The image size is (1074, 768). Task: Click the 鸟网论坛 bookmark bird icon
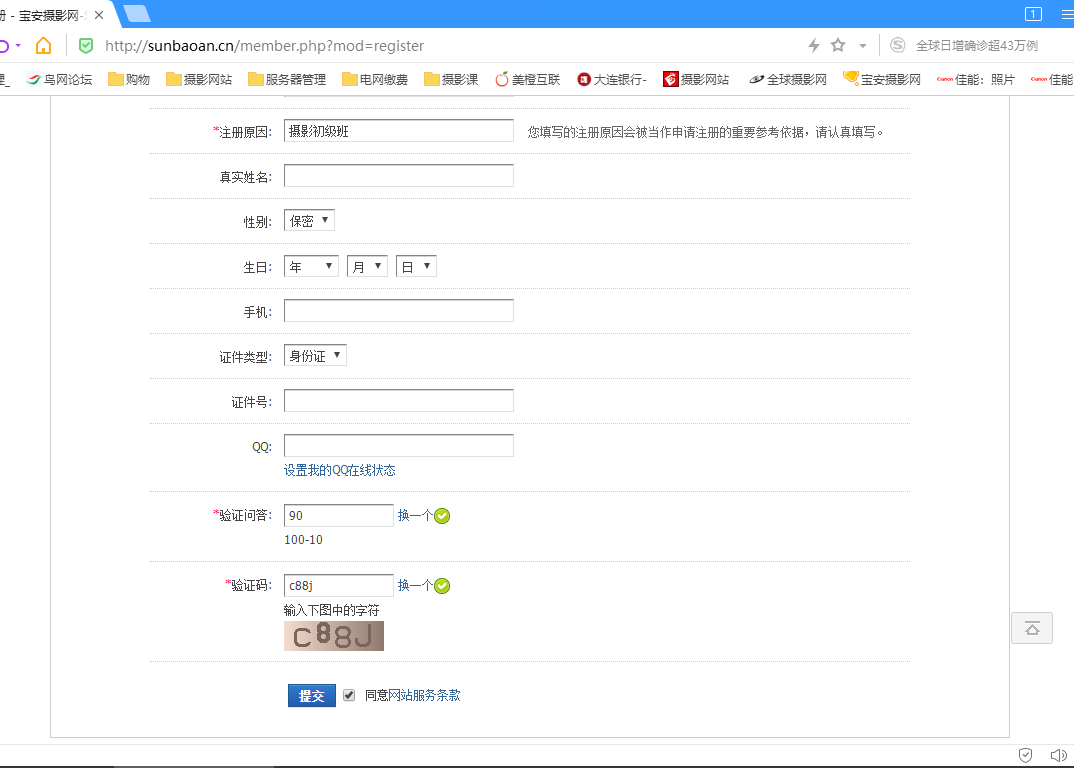click(x=34, y=79)
